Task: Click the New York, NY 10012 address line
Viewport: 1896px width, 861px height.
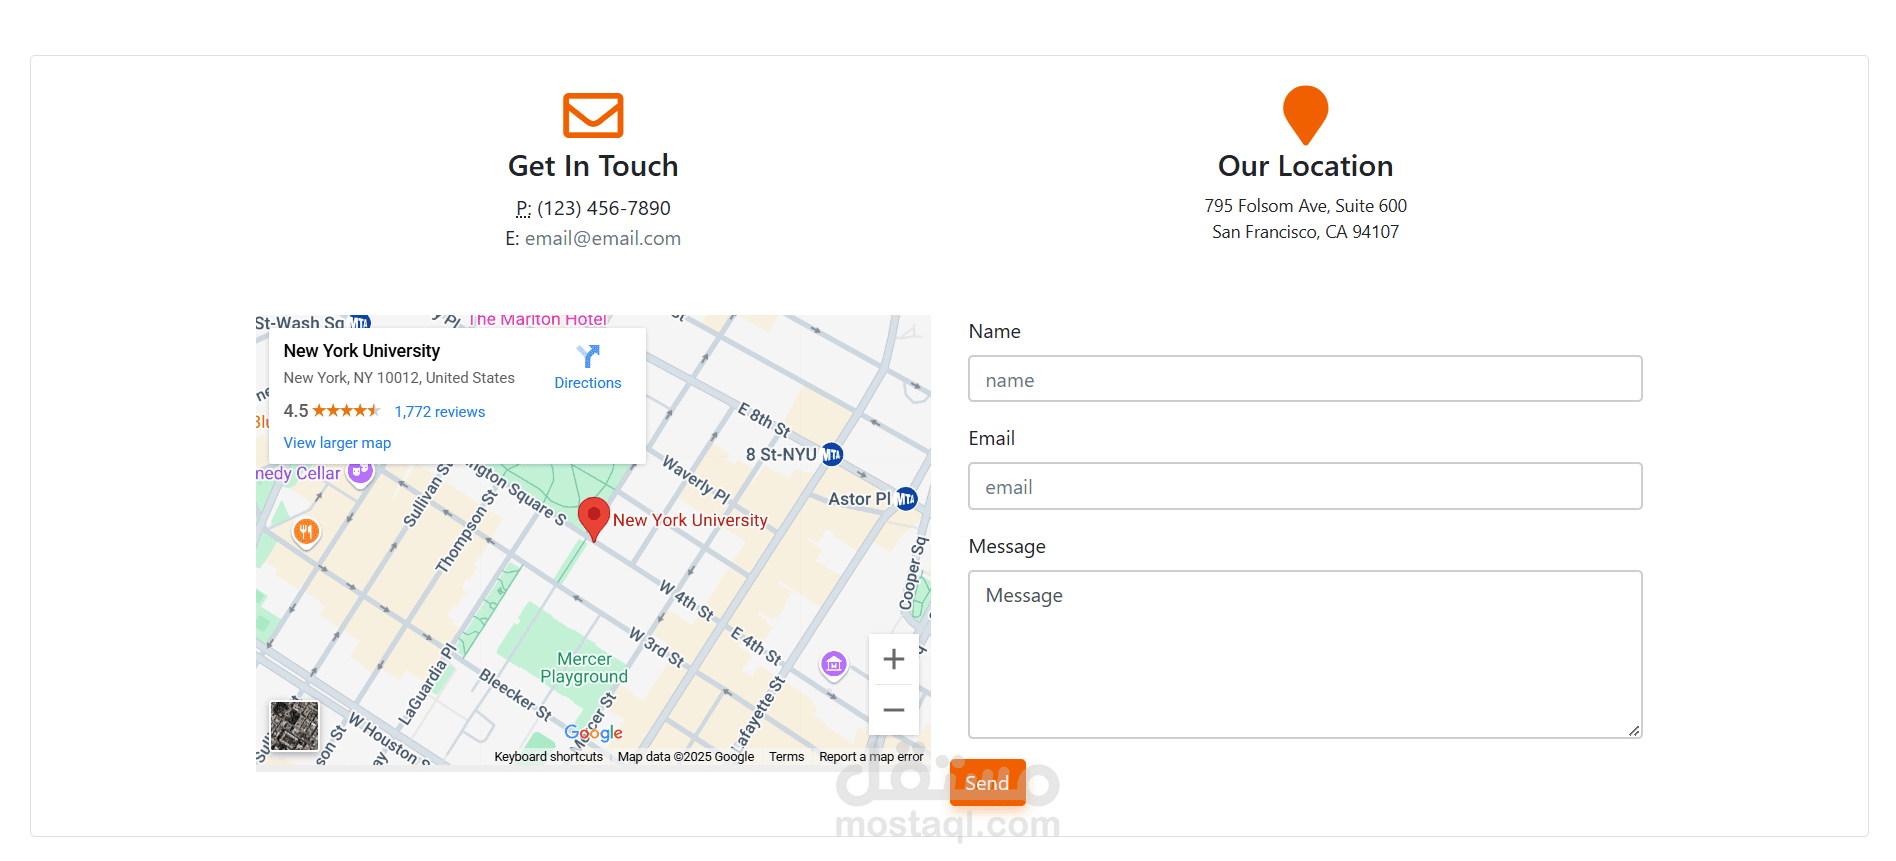Action: (399, 378)
